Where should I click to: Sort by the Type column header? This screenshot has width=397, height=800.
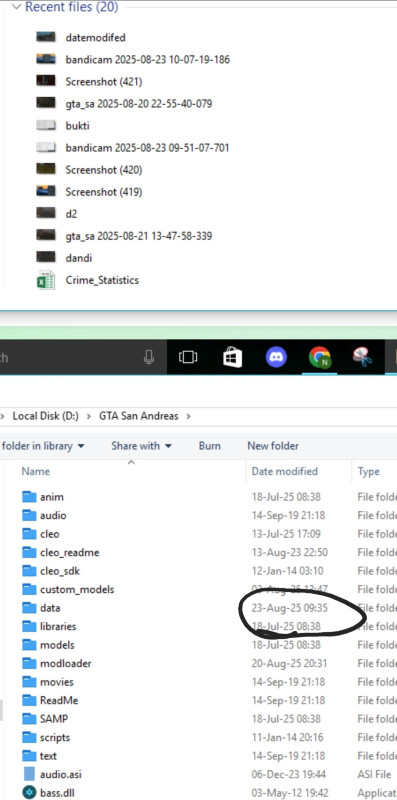368,471
